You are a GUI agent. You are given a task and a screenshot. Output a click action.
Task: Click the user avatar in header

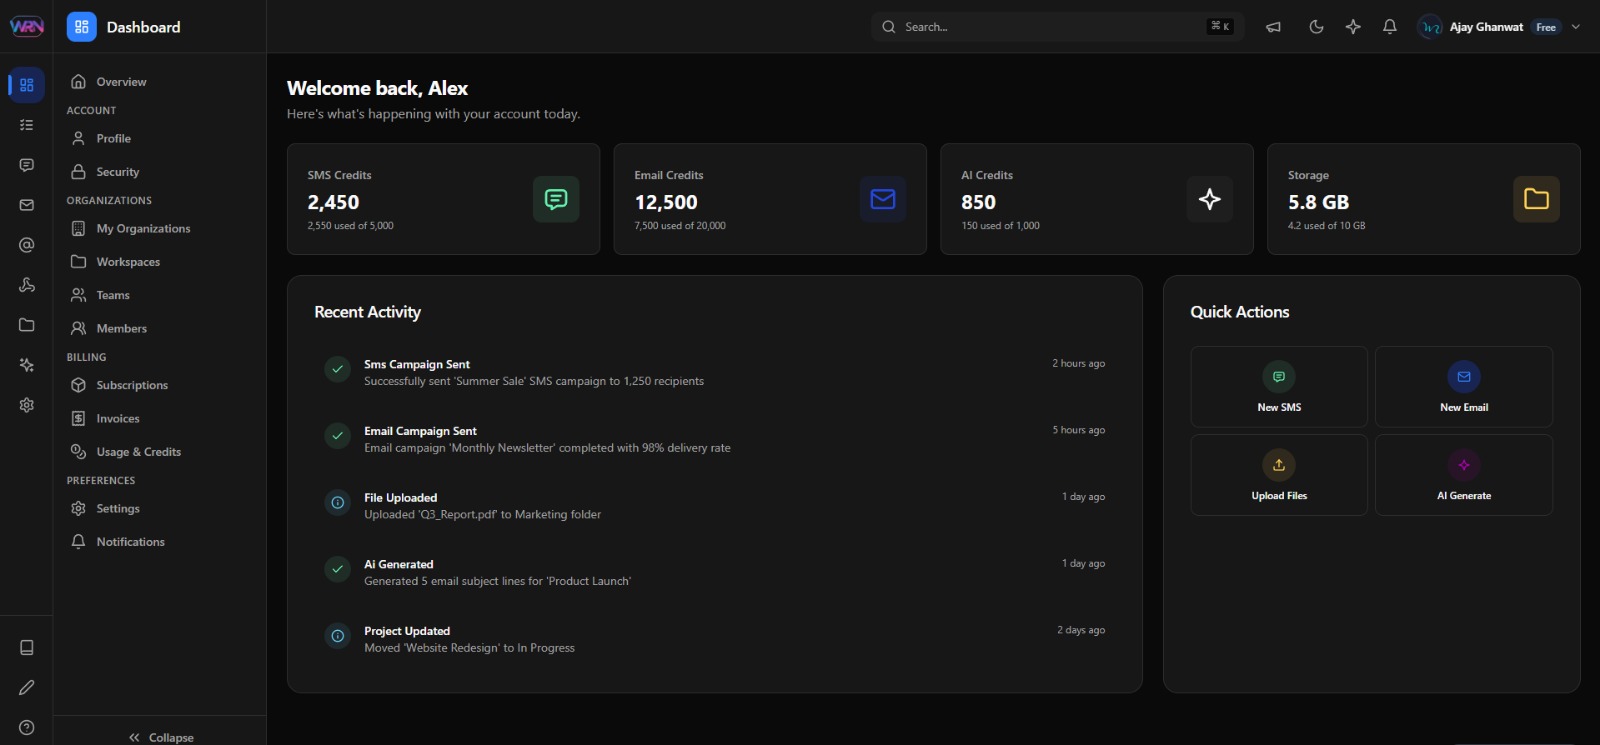(1431, 27)
